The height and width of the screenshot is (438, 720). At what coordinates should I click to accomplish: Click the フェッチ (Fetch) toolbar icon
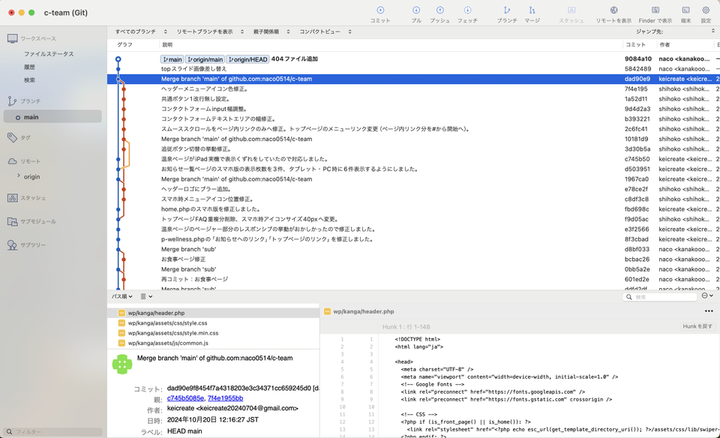tap(467, 11)
